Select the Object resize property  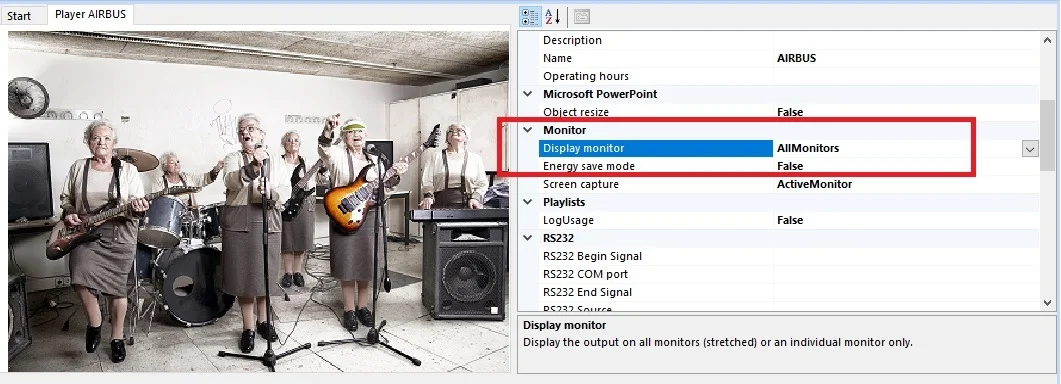[576, 112]
